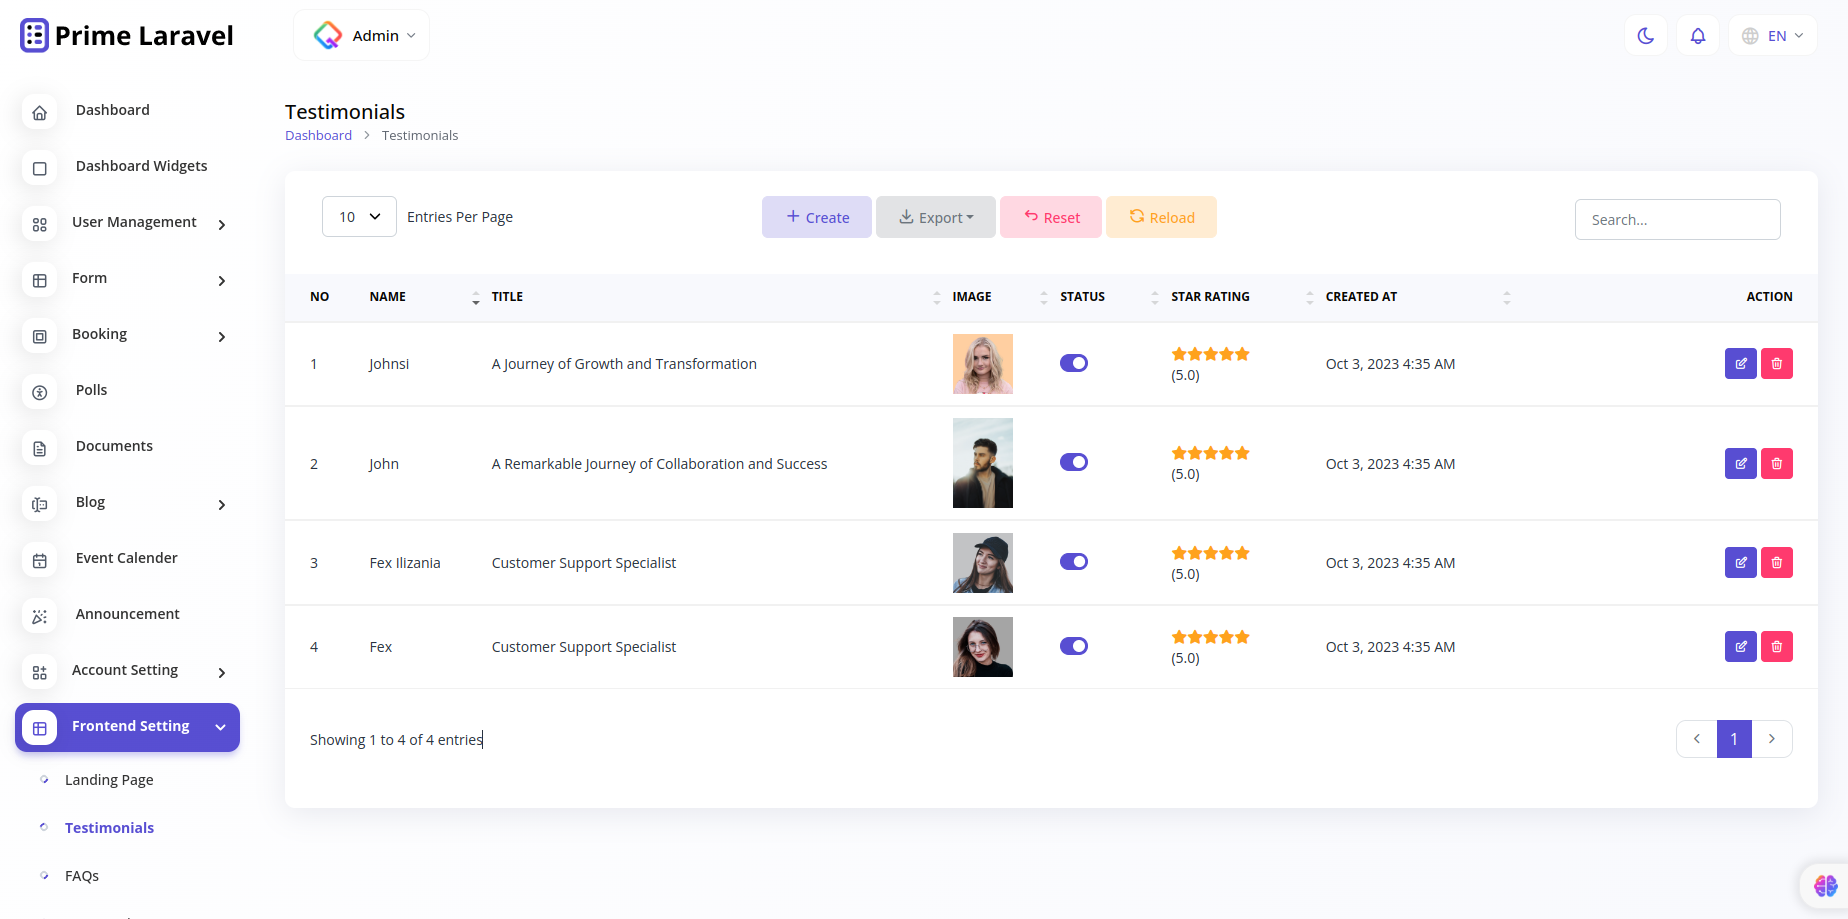1848x919 pixels.
Task: Turn off status for Fex Ilizania
Action: click(1073, 561)
